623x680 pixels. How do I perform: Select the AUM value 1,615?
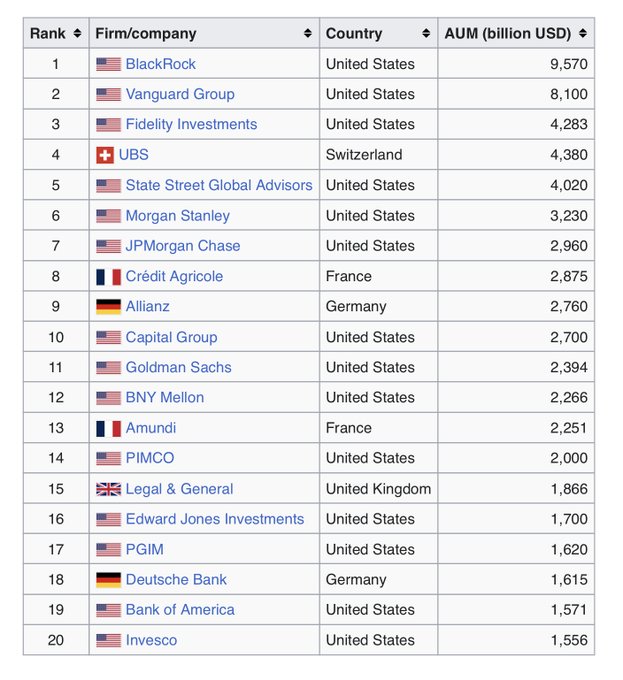(569, 580)
